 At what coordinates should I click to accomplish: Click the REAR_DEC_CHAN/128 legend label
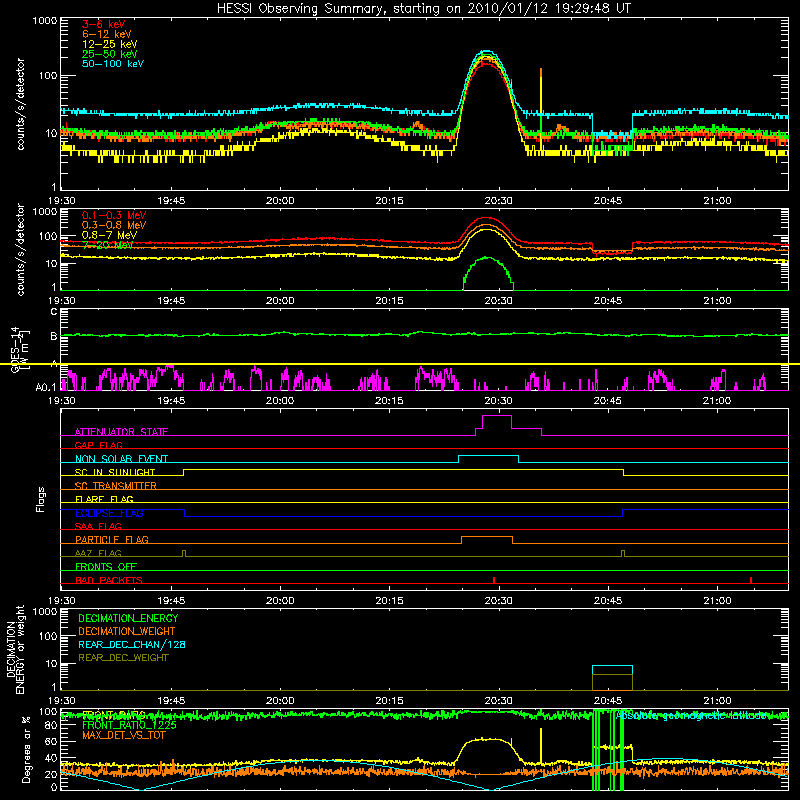[132, 644]
